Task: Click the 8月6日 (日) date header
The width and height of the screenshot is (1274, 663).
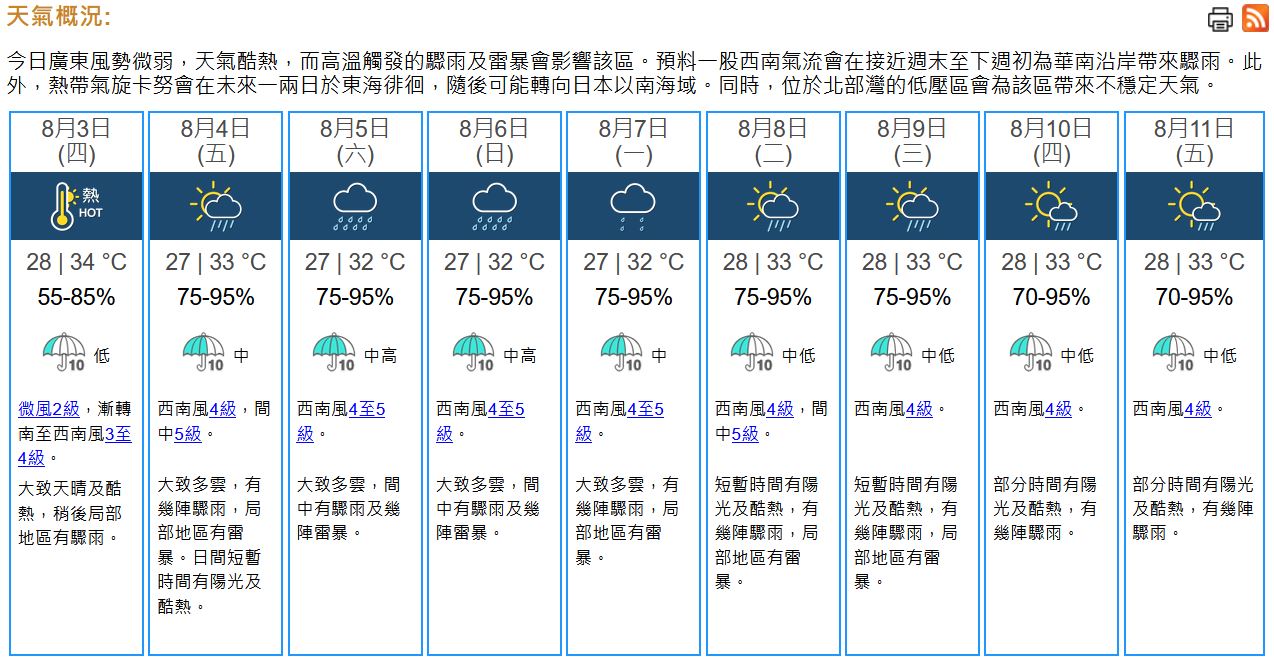Action: coord(494,141)
